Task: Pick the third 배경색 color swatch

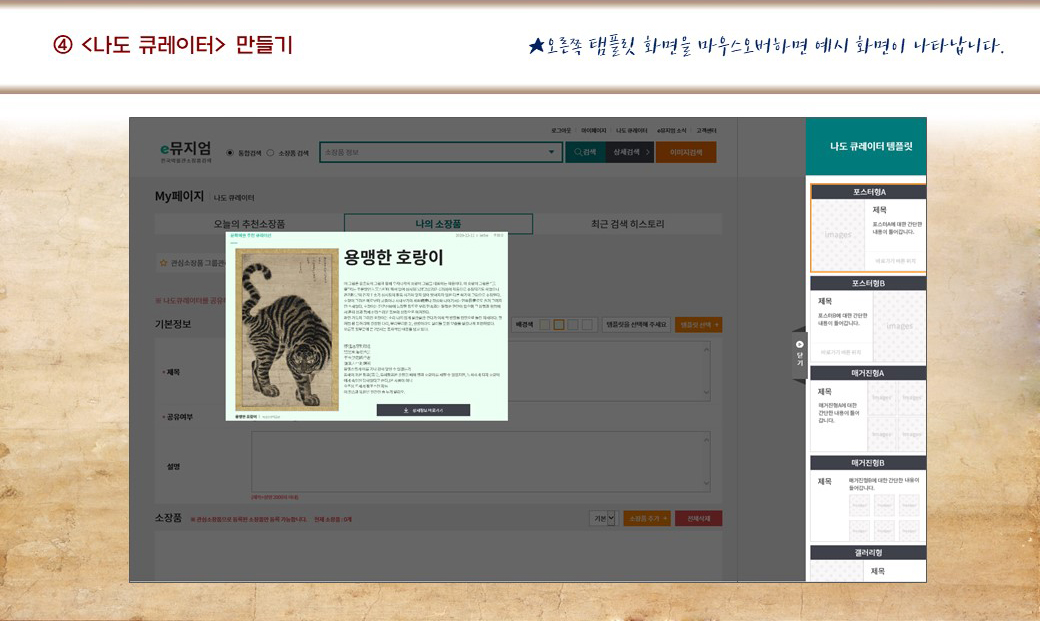Action: tap(573, 324)
